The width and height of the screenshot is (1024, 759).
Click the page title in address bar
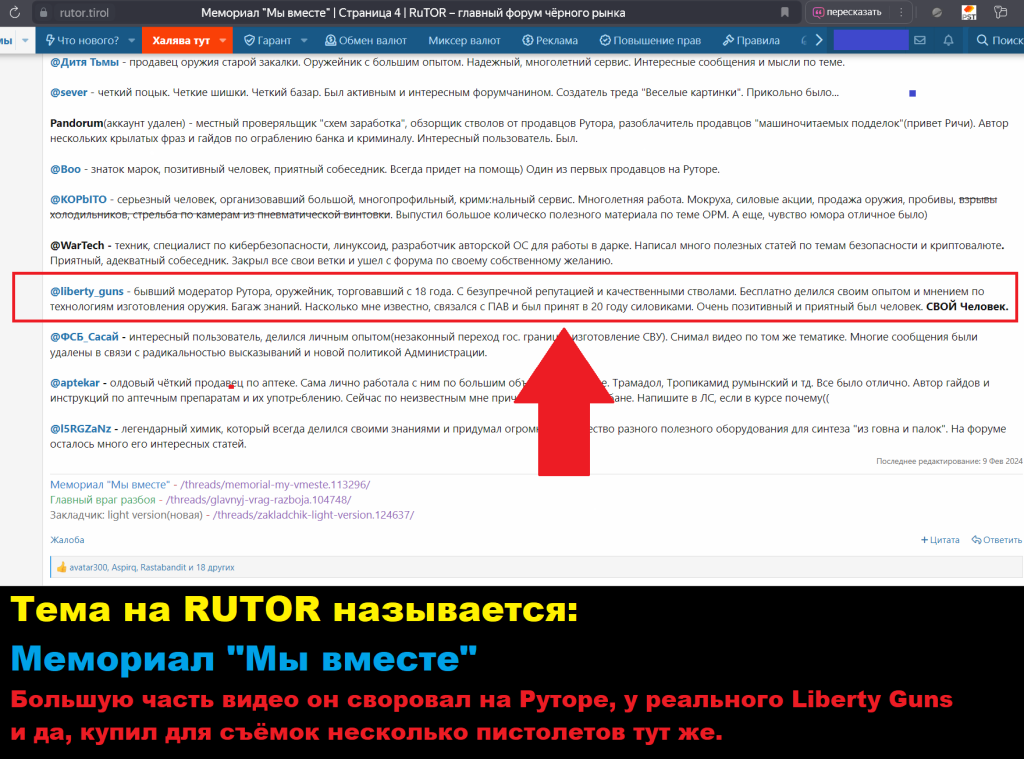413,12
